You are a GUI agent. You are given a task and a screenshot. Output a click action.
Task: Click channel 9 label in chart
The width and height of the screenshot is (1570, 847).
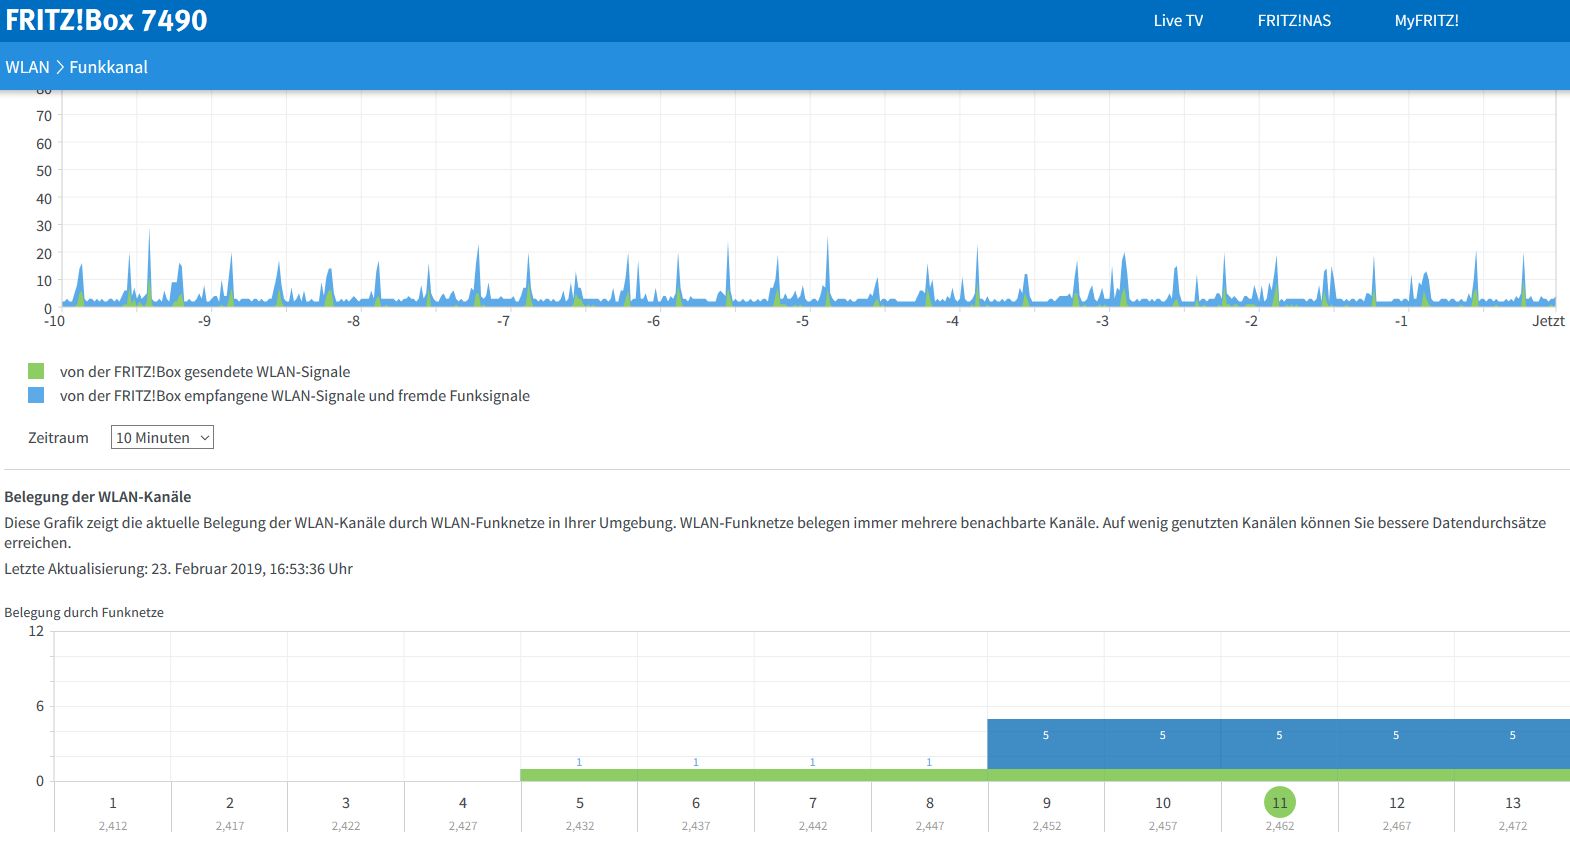coord(1047,803)
